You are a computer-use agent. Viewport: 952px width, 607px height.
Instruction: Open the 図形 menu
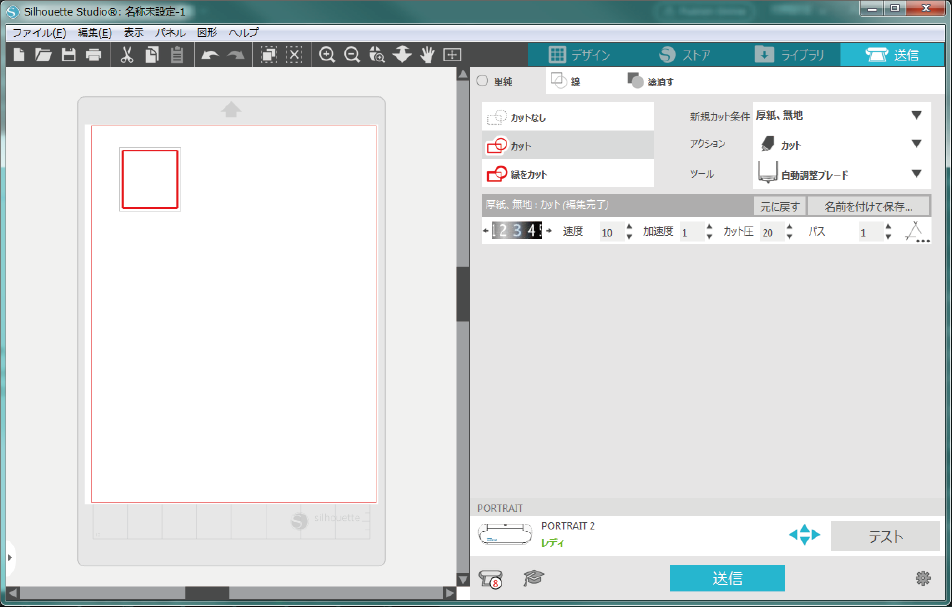(x=207, y=33)
